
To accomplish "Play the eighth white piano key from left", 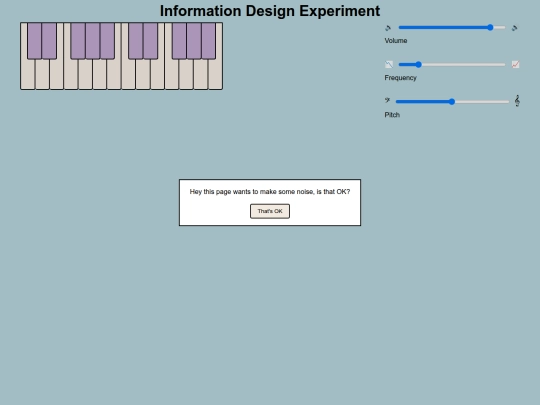I will [129, 74].
